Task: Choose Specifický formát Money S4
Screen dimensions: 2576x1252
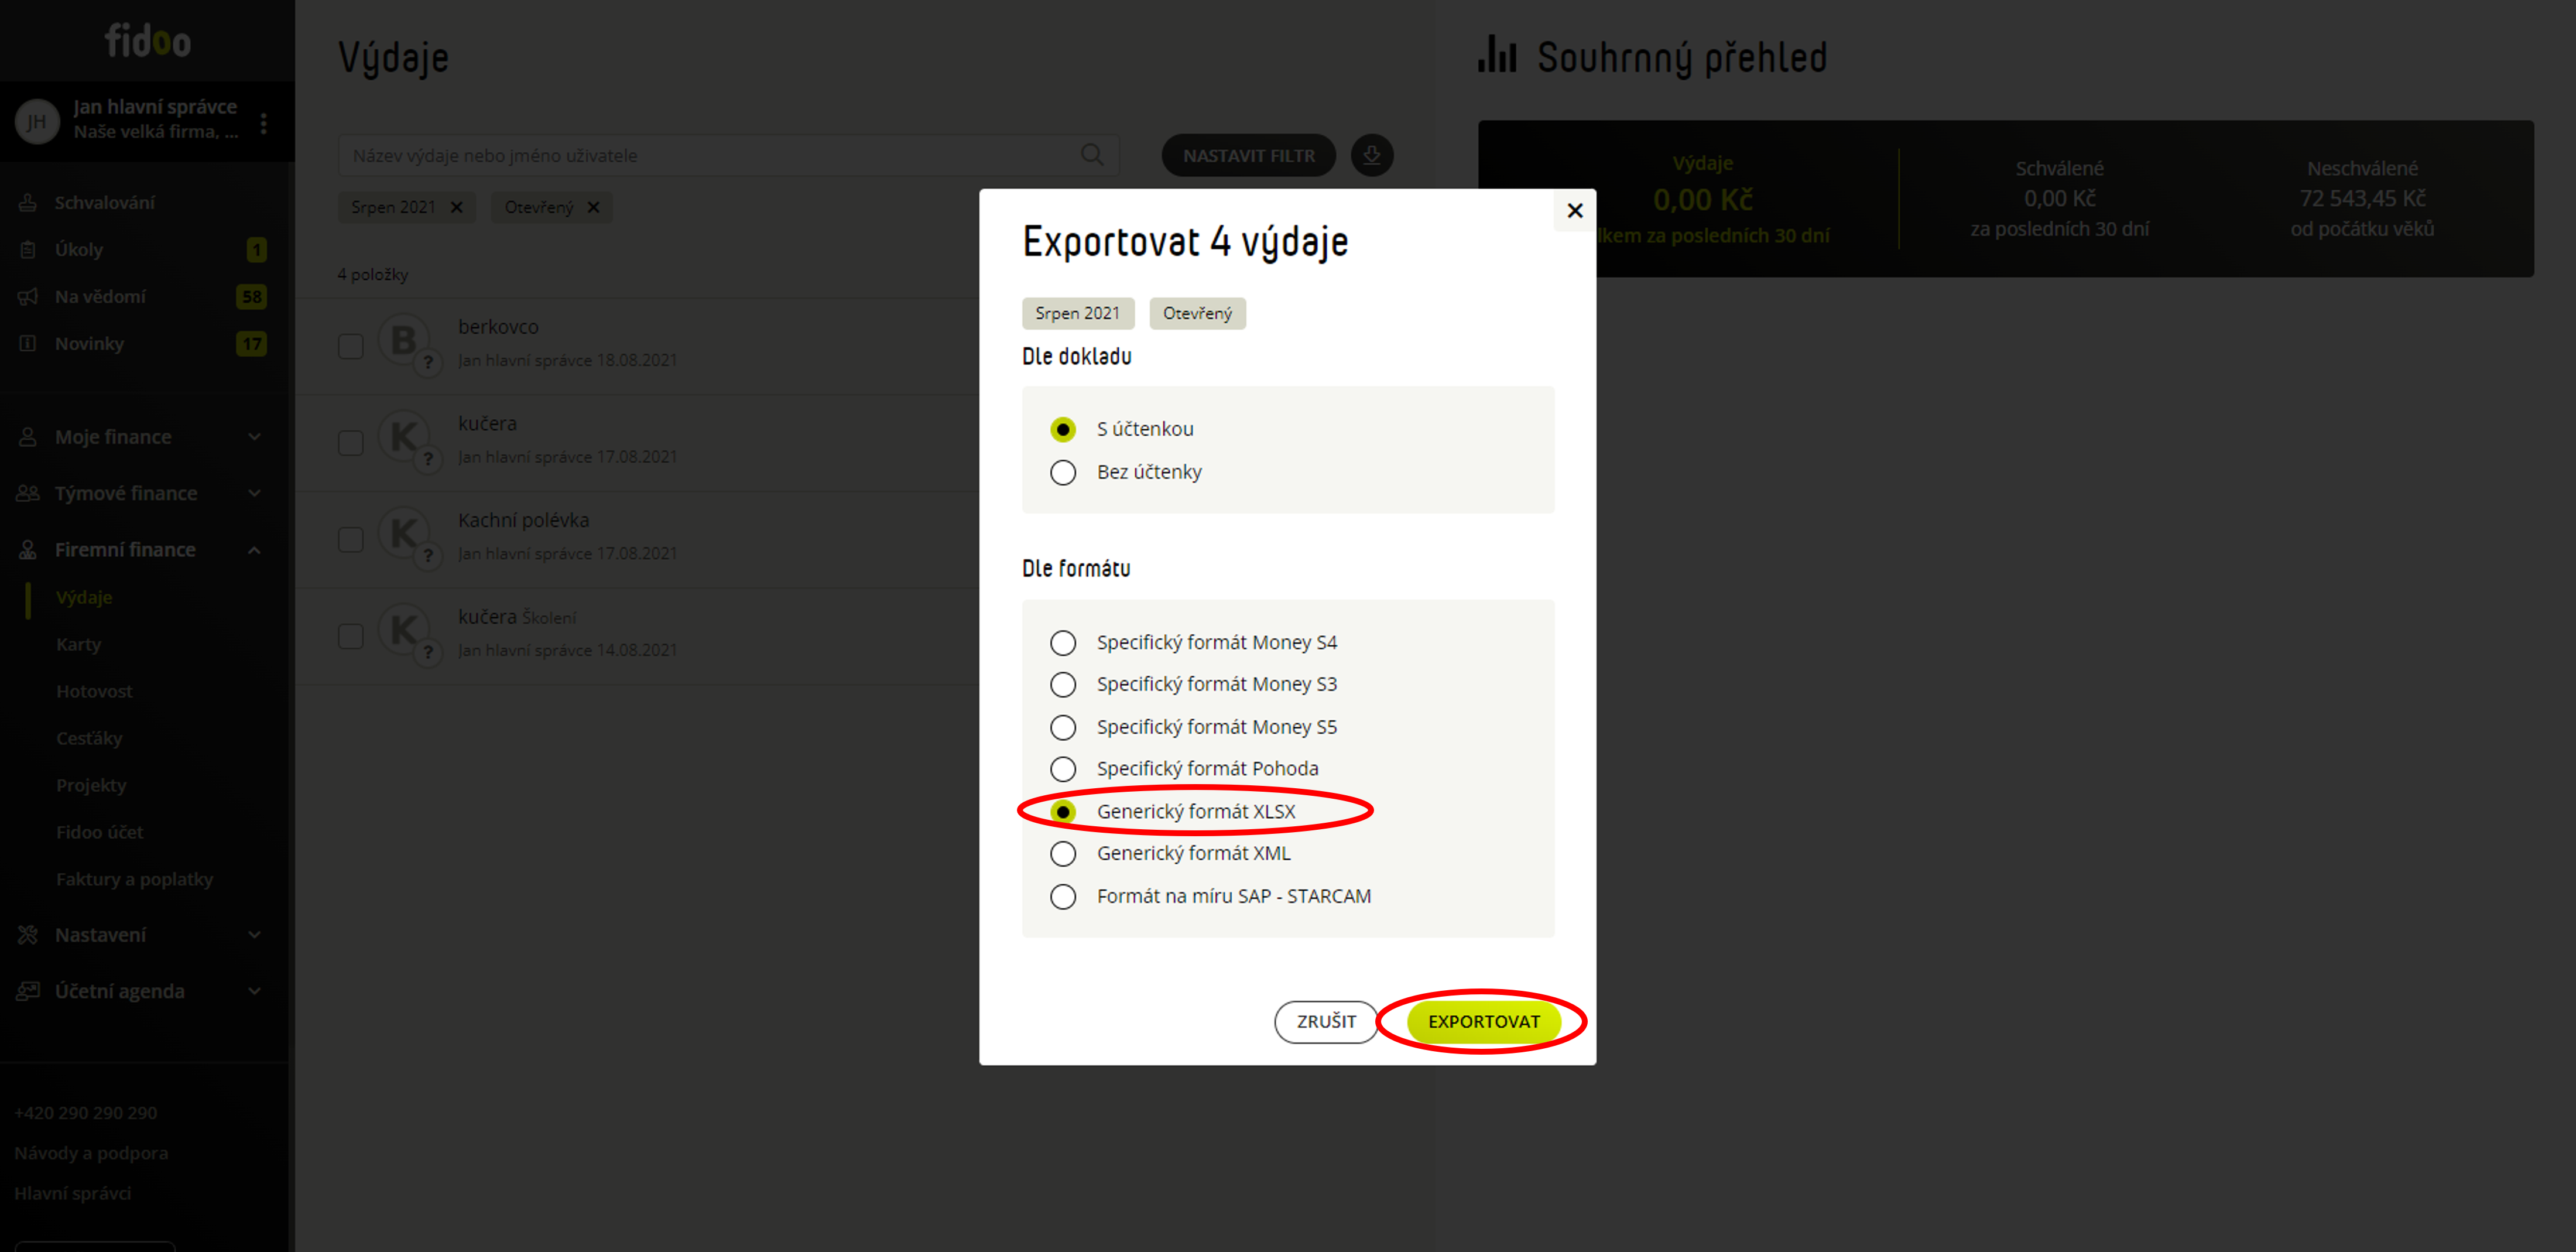Action: [x=1063, y=643]
